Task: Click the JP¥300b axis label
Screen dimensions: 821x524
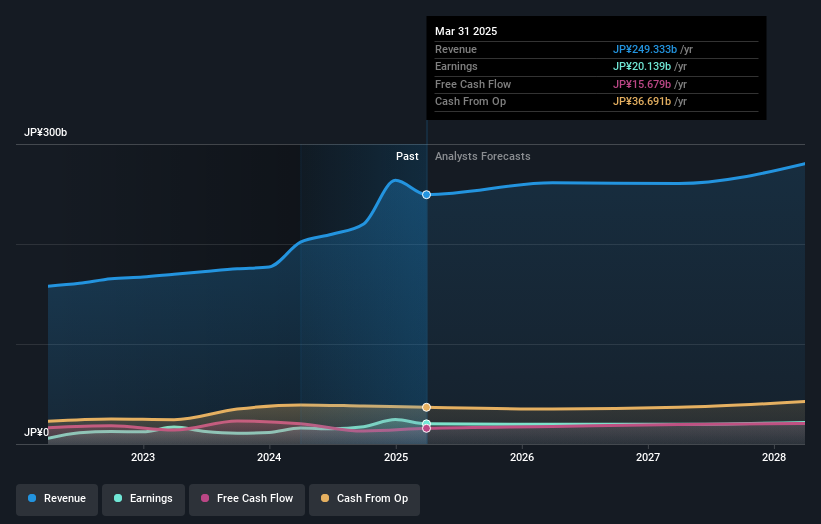Action: [x=46, y=132]
